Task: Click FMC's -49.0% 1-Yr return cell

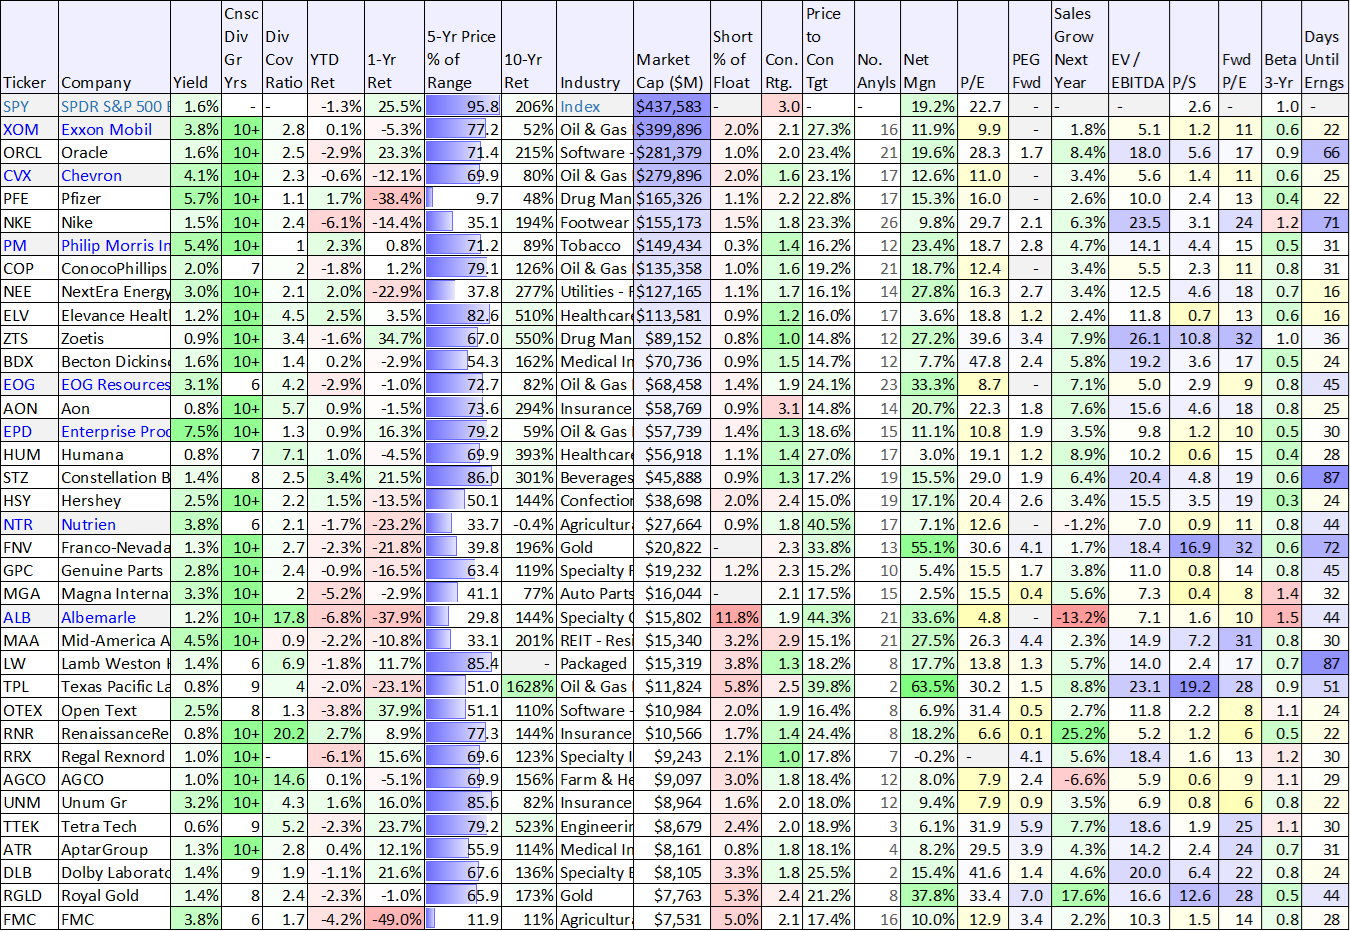Action: [x=394, y=919]
